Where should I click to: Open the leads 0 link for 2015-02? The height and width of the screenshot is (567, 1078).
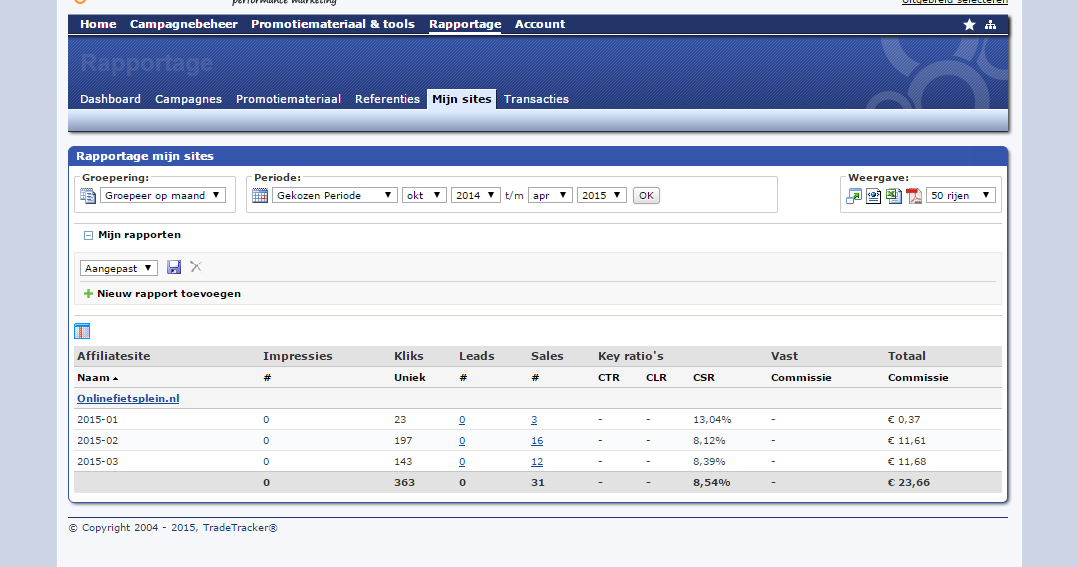(462, 441)
